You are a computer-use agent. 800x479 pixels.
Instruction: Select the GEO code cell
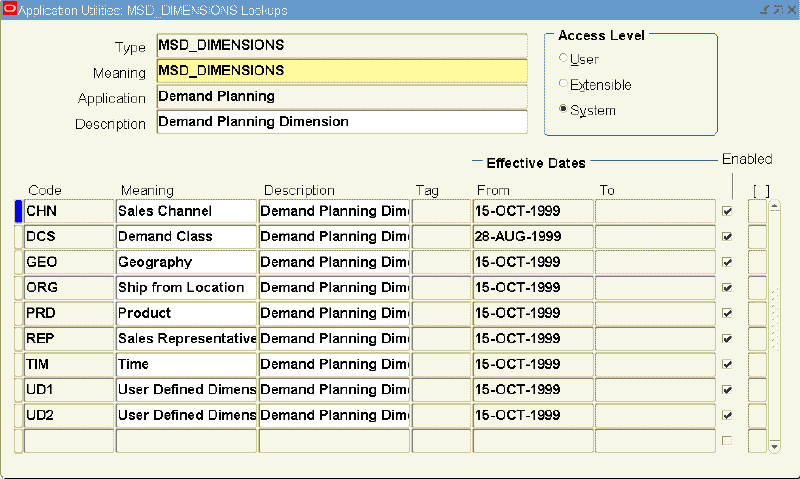69,262
